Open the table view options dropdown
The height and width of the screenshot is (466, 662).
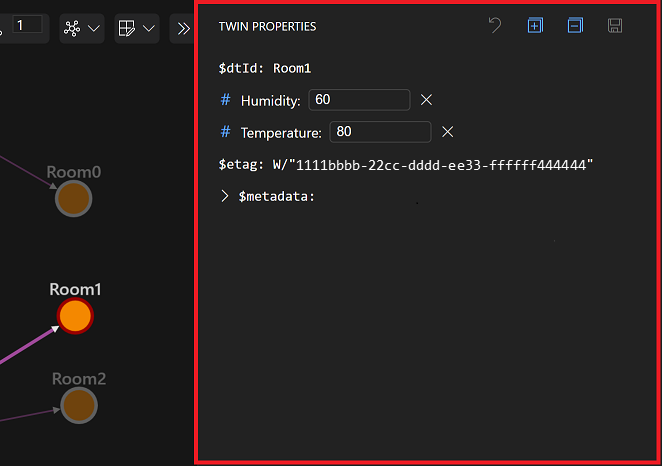point(136,28)
